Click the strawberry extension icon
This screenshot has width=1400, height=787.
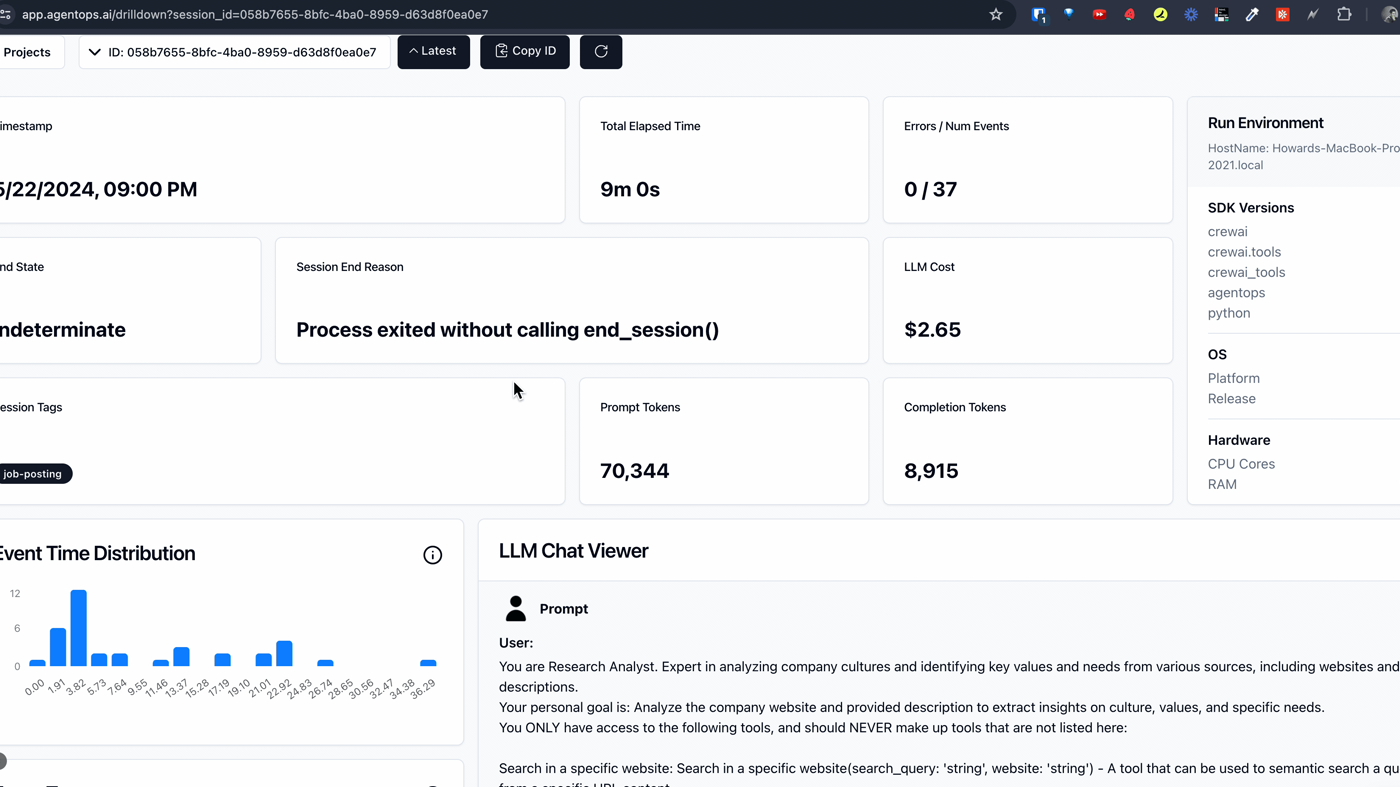[1130, 15]
